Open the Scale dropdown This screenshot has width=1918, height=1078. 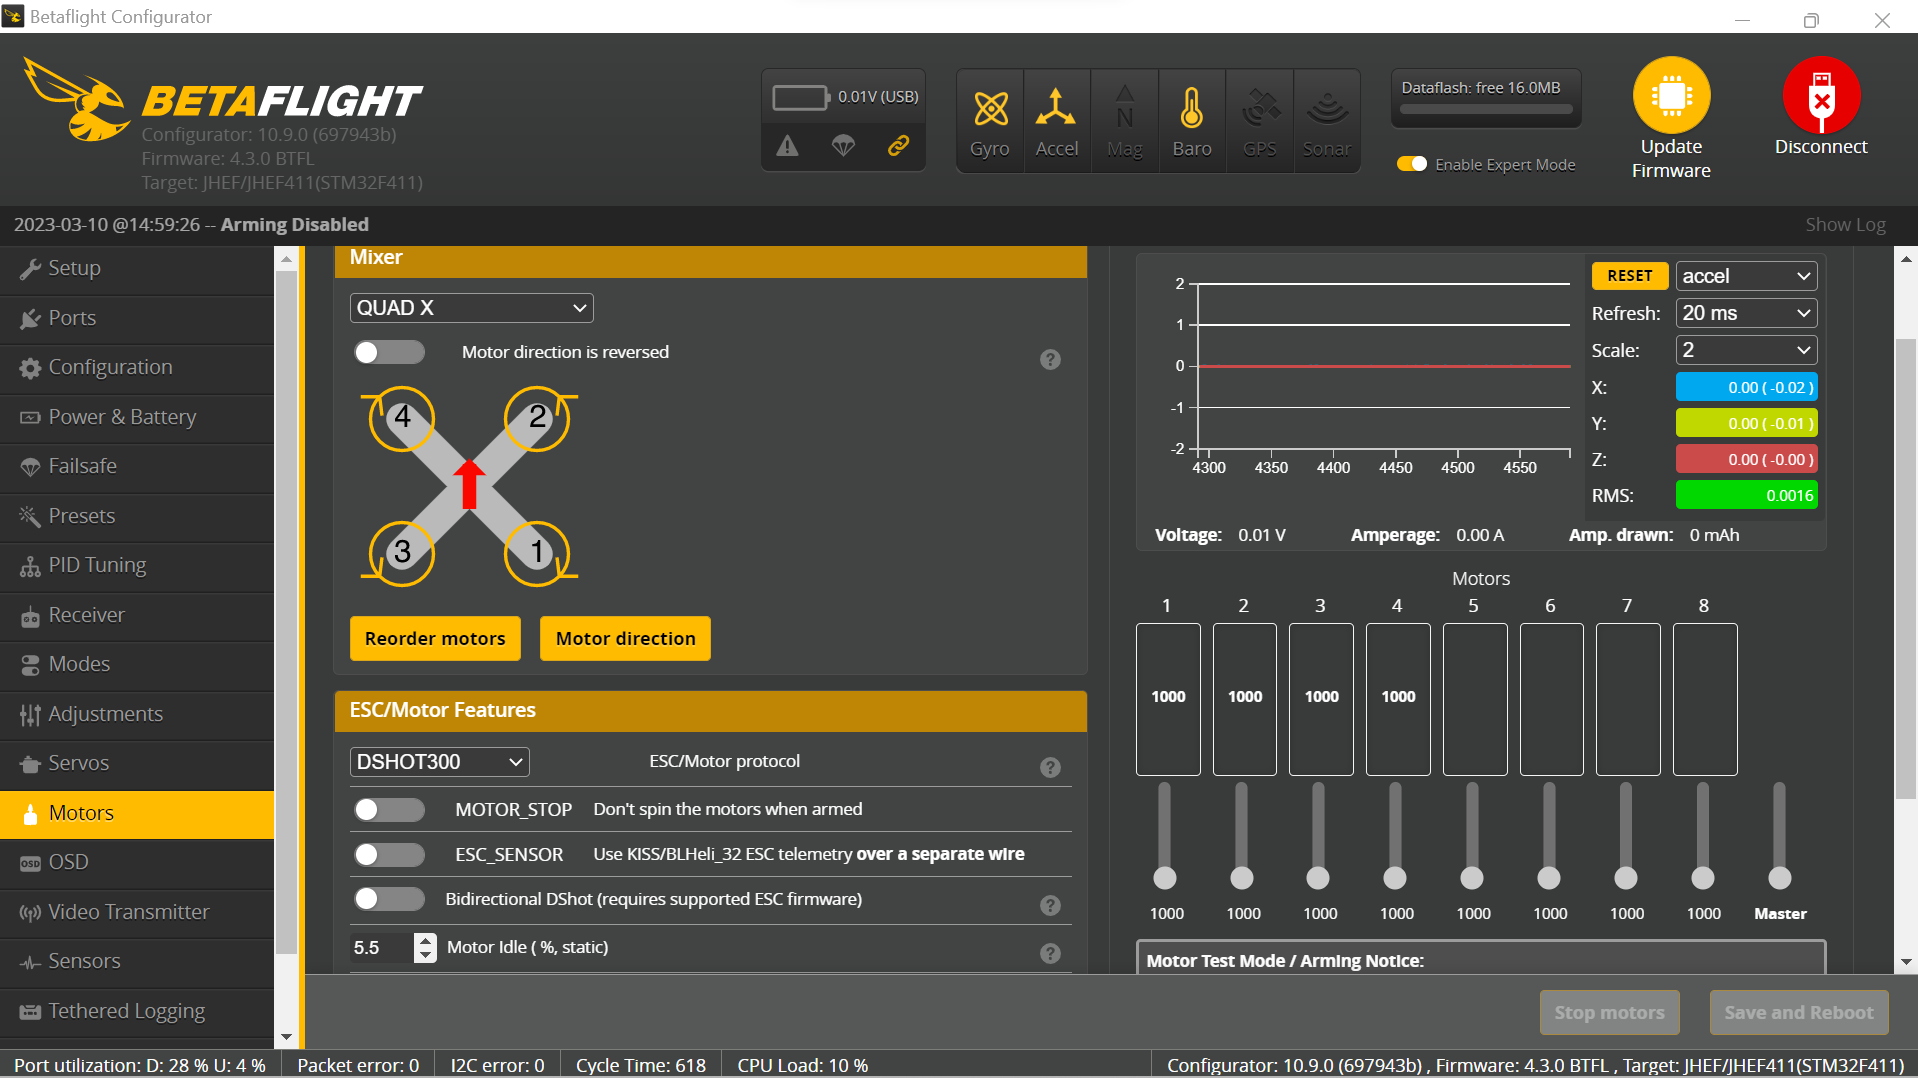pos(1746,350)
